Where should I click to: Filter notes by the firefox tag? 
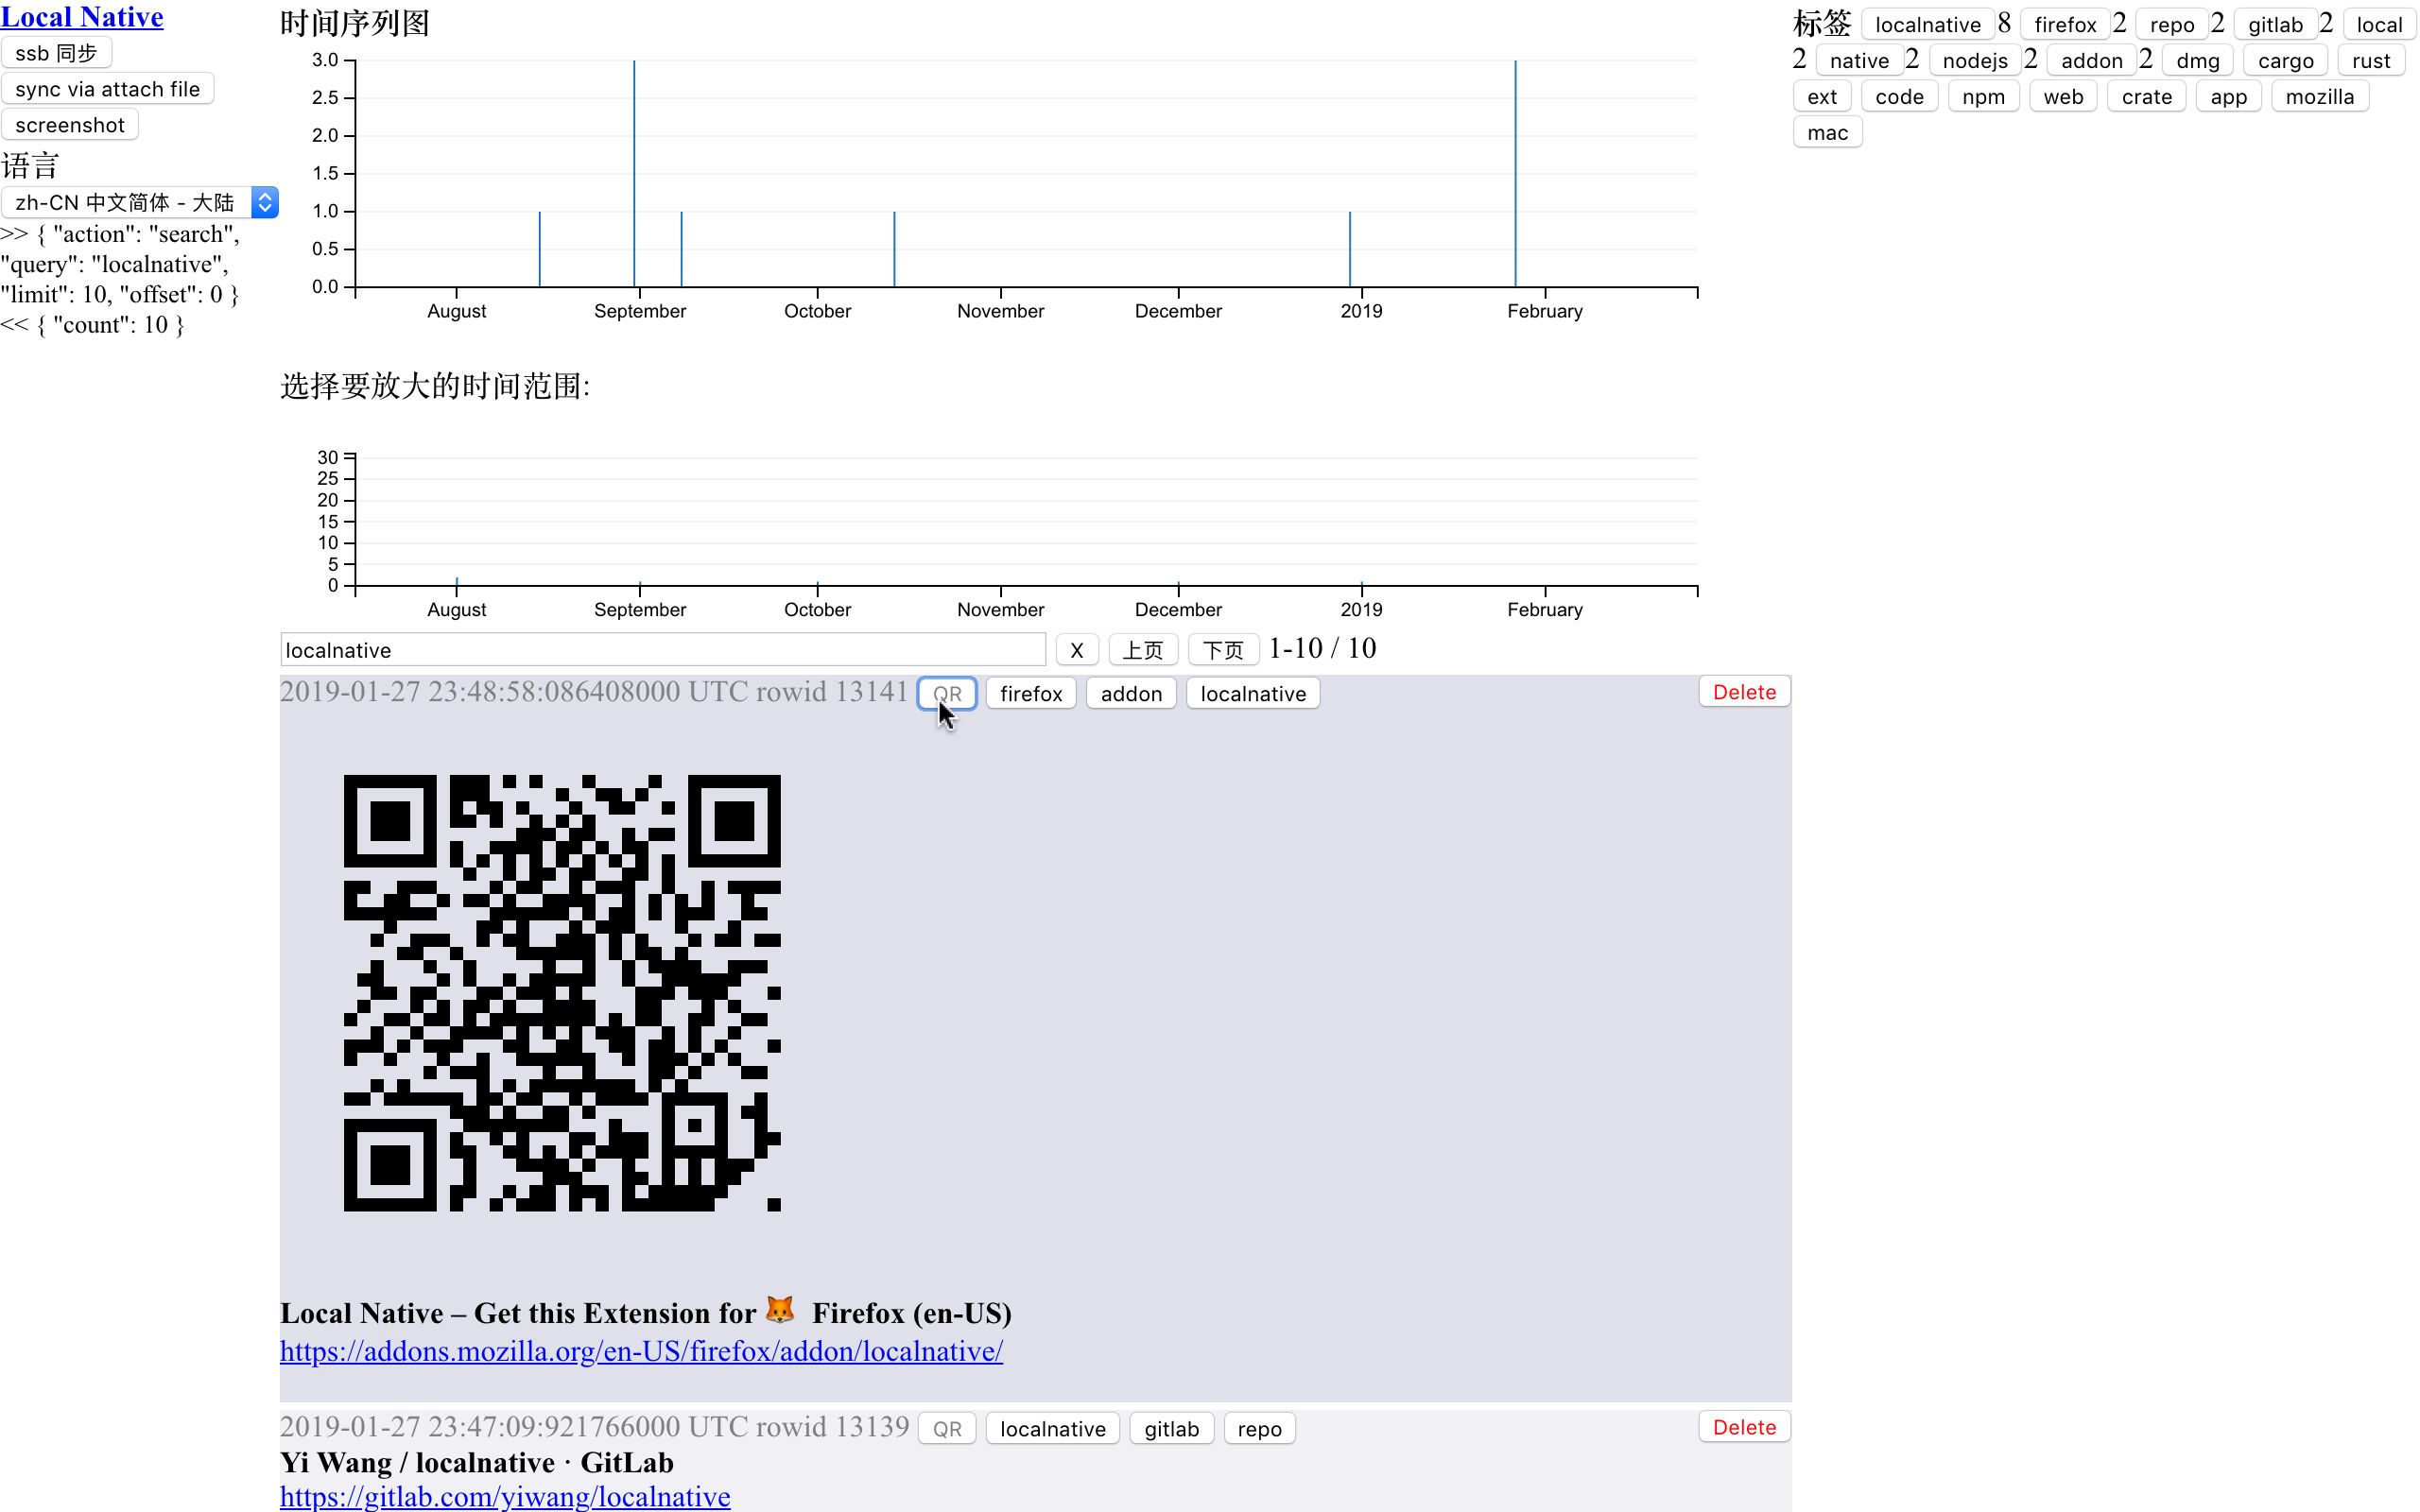point(2065,24)
